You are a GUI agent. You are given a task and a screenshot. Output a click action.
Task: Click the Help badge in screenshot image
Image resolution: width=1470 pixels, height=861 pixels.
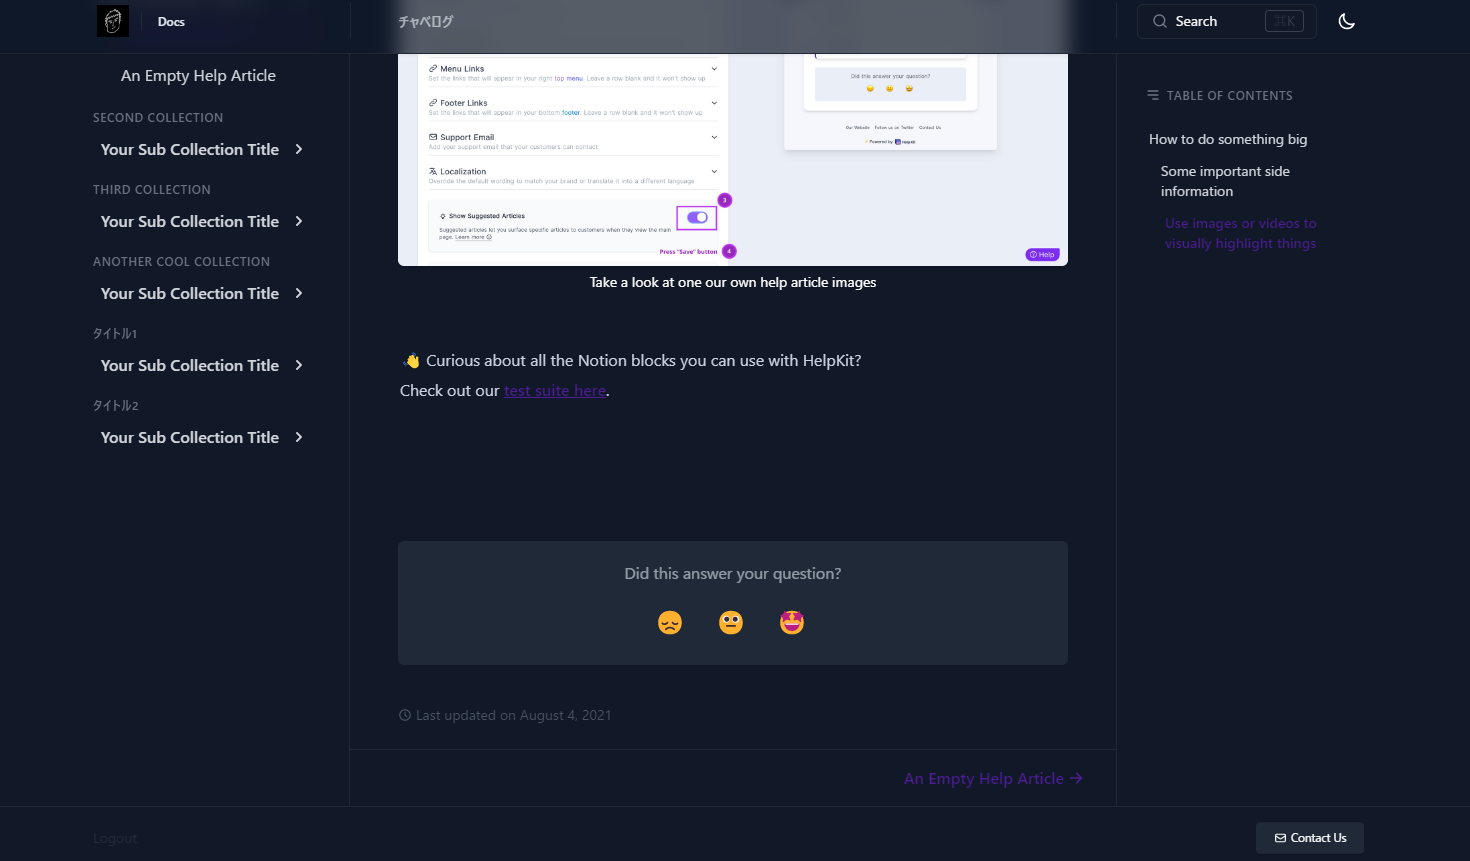point(1042,254)
